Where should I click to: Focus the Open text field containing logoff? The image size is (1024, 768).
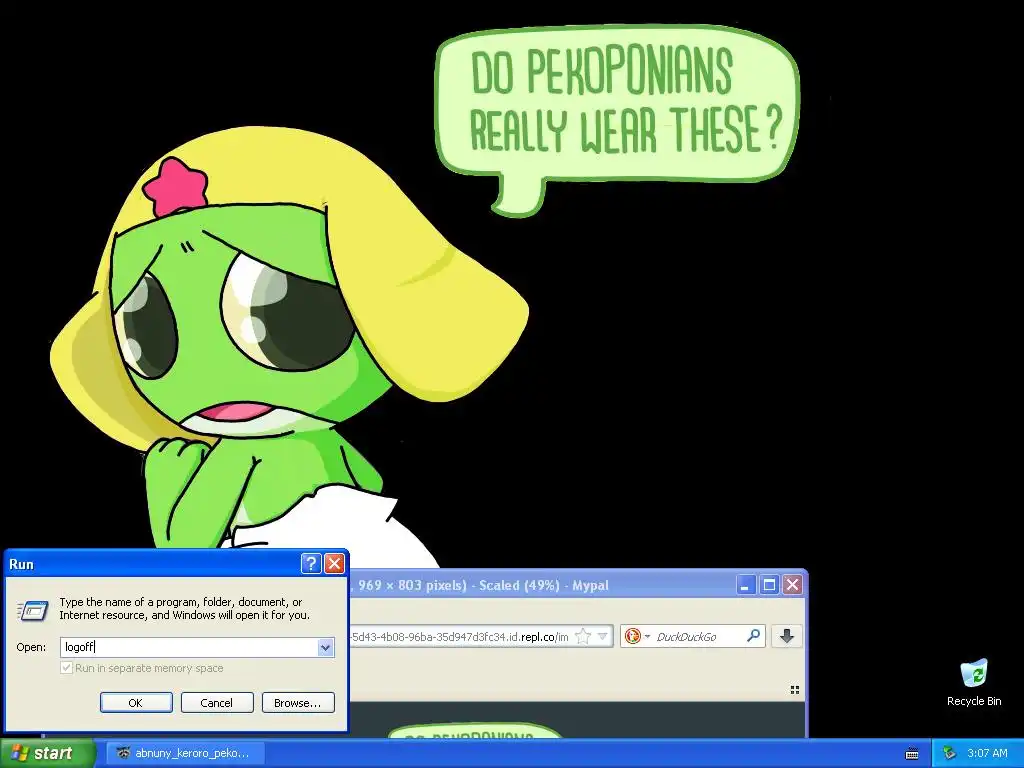pos(189,647)
